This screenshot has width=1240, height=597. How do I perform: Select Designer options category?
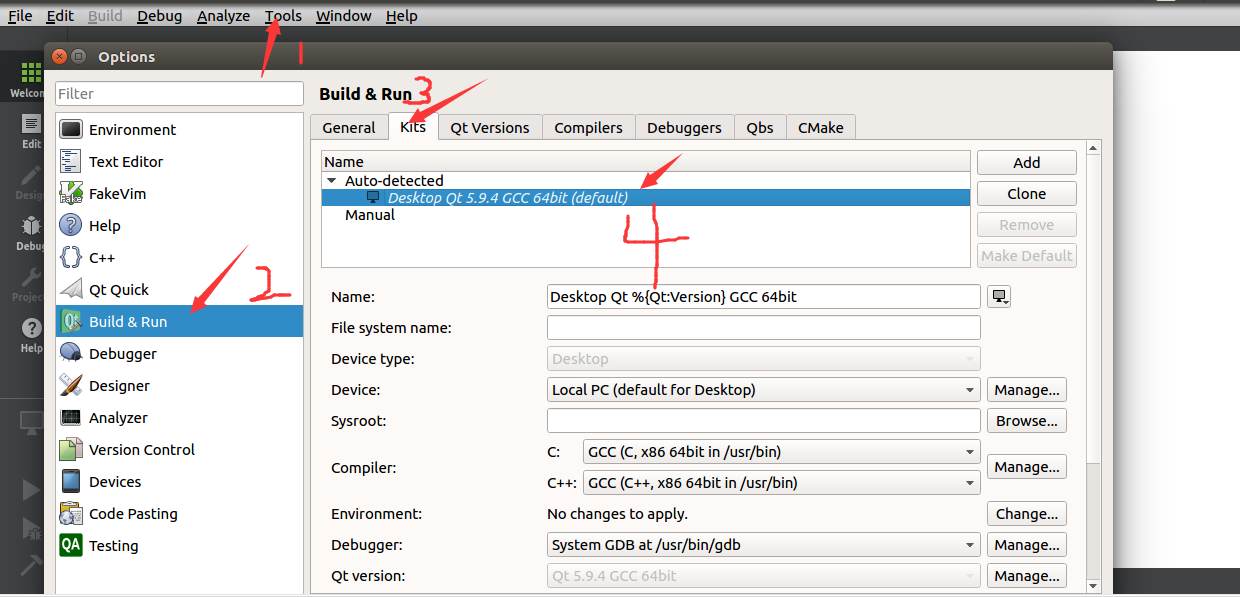[179, 386]
